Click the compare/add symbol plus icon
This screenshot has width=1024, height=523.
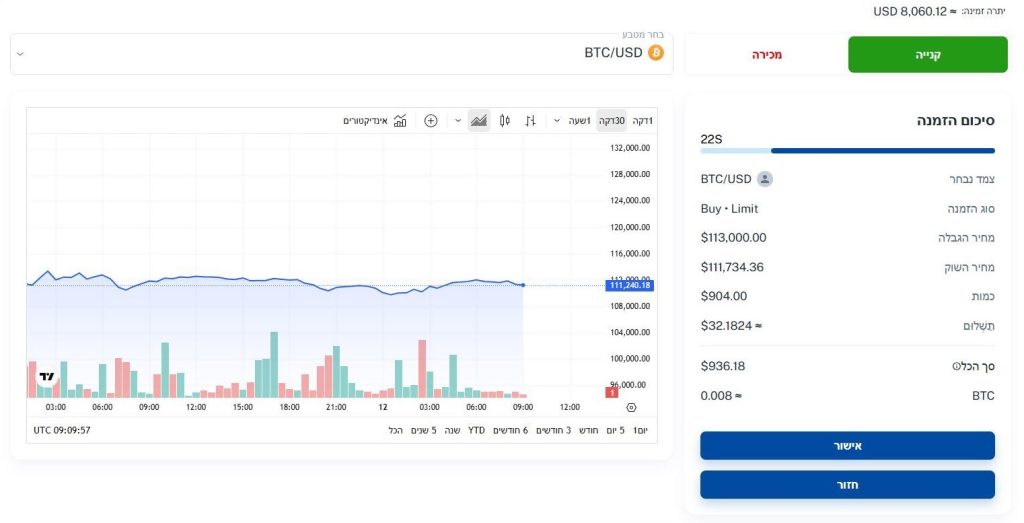(x=431, y=121)
